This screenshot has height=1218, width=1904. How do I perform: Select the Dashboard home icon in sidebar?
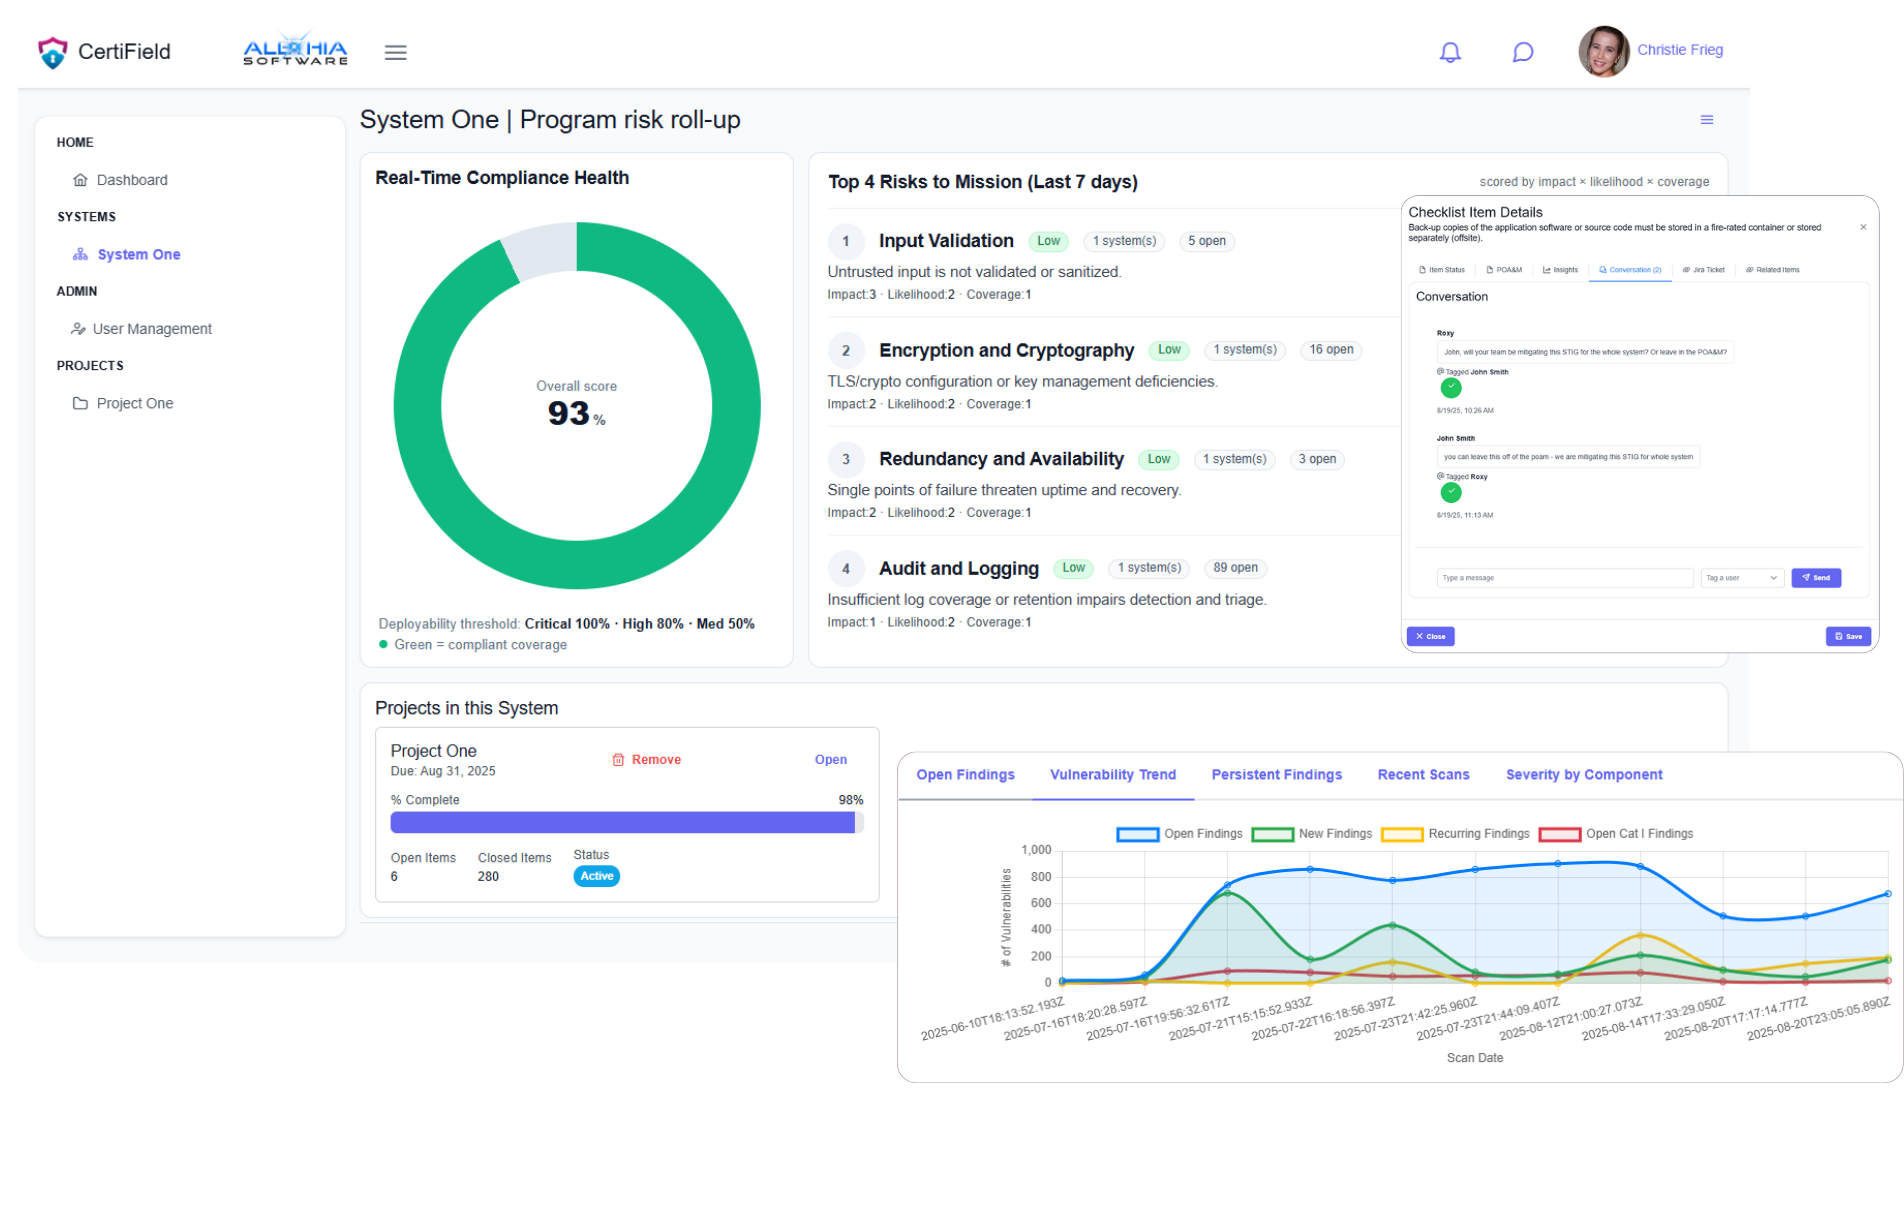pyautogui.click(x=80, y=179)
